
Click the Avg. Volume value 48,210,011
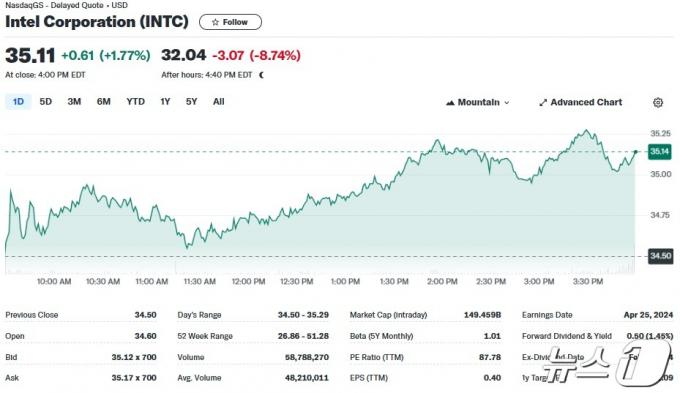[307, 378]
